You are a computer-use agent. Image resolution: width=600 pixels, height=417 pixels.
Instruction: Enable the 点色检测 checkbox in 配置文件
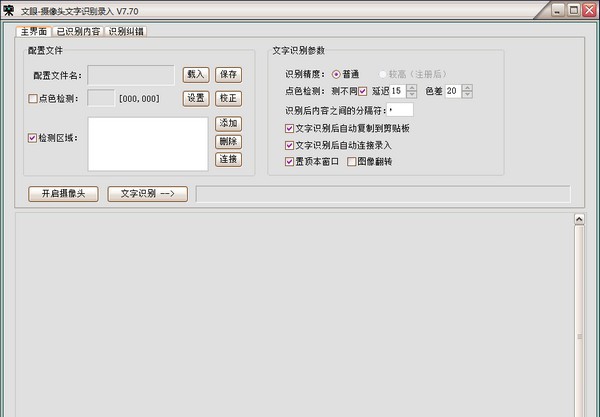[33, 99]
